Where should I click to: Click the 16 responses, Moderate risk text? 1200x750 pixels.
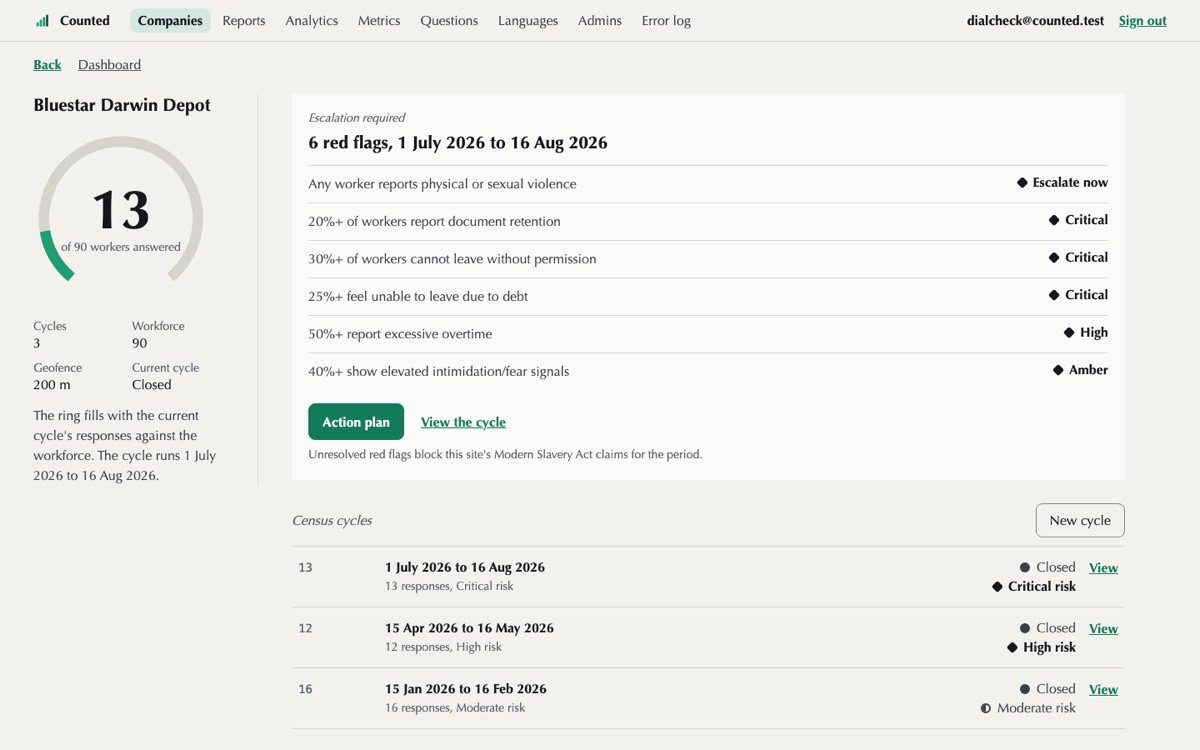pyautogui.click(x=455, y=708)
